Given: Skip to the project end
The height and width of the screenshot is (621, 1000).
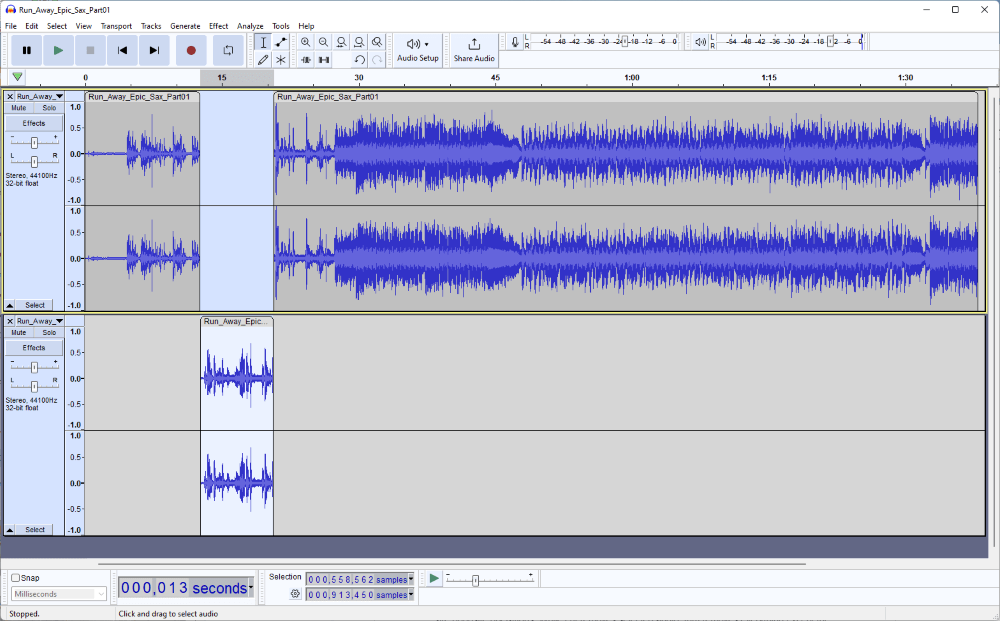Looking at the screenshot, I should 154,50.
